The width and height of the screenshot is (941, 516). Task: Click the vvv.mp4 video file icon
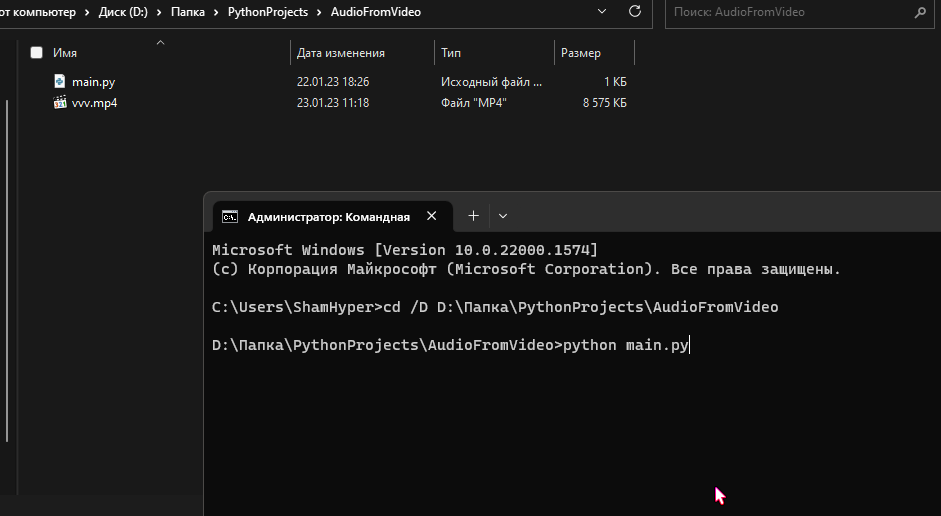tap(59, 103)
